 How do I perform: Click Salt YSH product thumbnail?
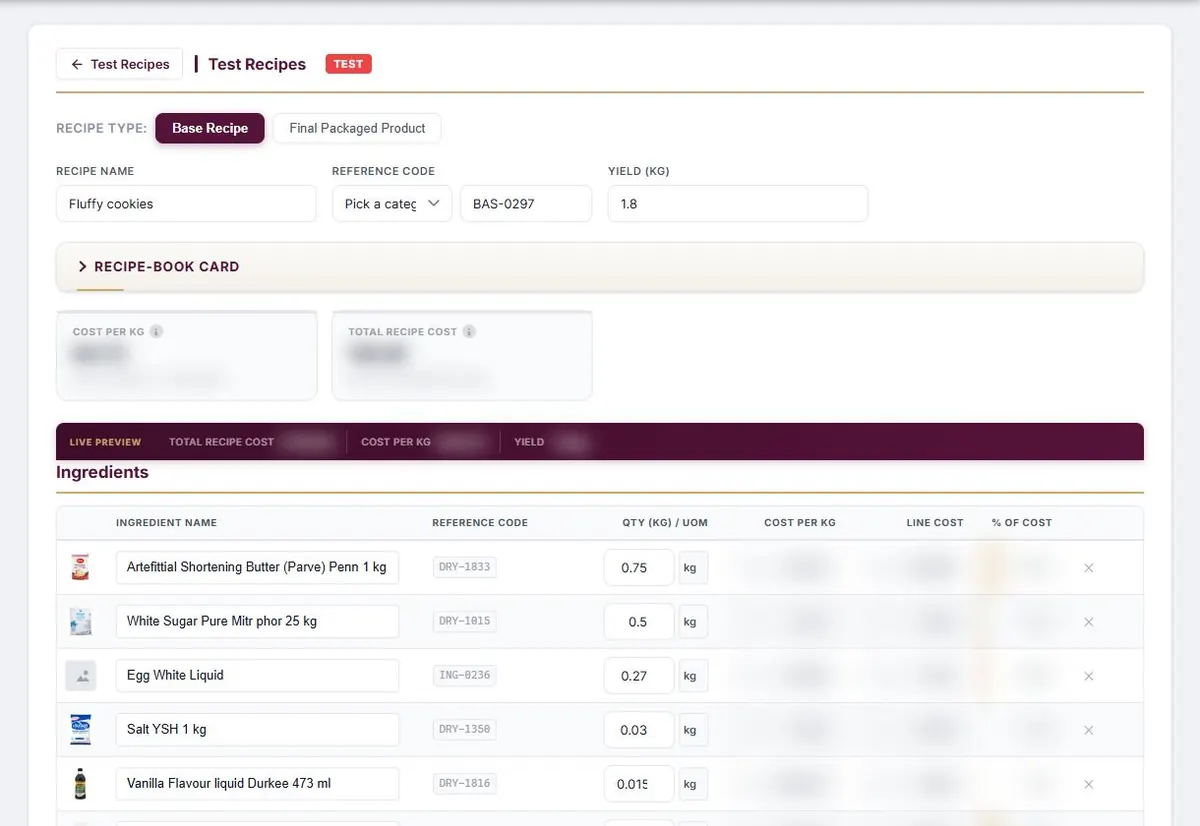point(80,729)
